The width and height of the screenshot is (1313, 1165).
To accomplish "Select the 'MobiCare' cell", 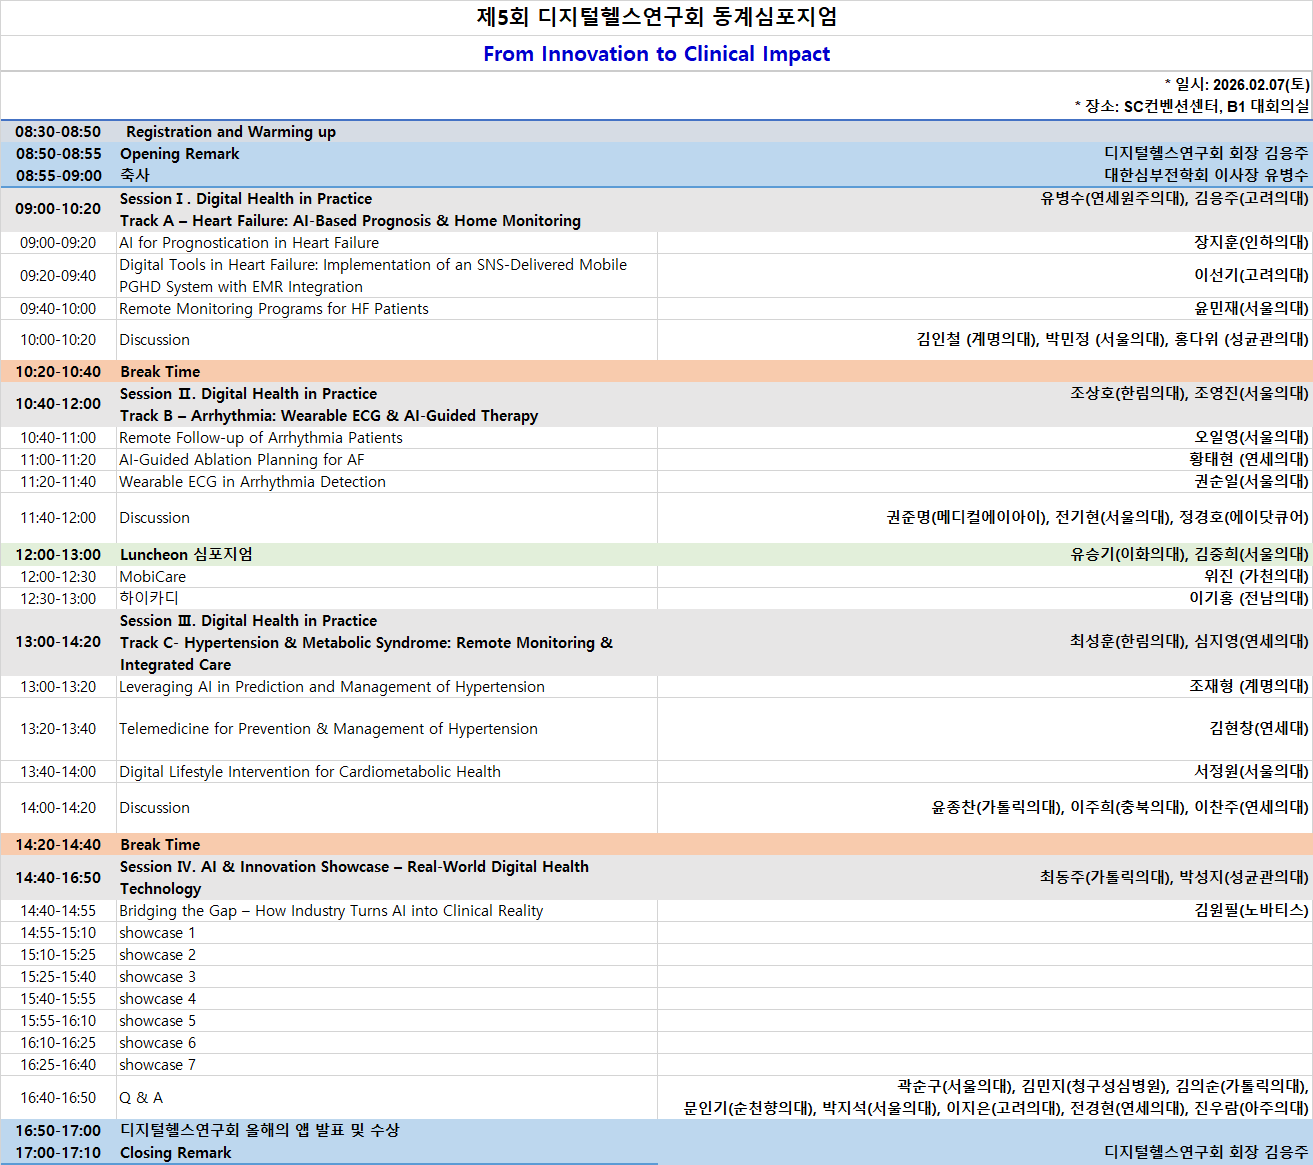I will click(x=153, y=577).
